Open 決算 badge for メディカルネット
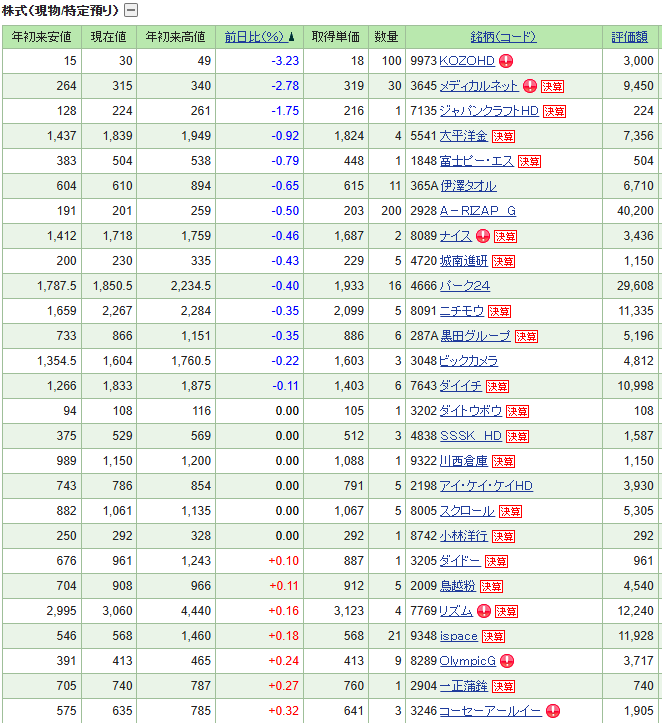The width and height of the screenshot is (662, 723). coord(552,86)
